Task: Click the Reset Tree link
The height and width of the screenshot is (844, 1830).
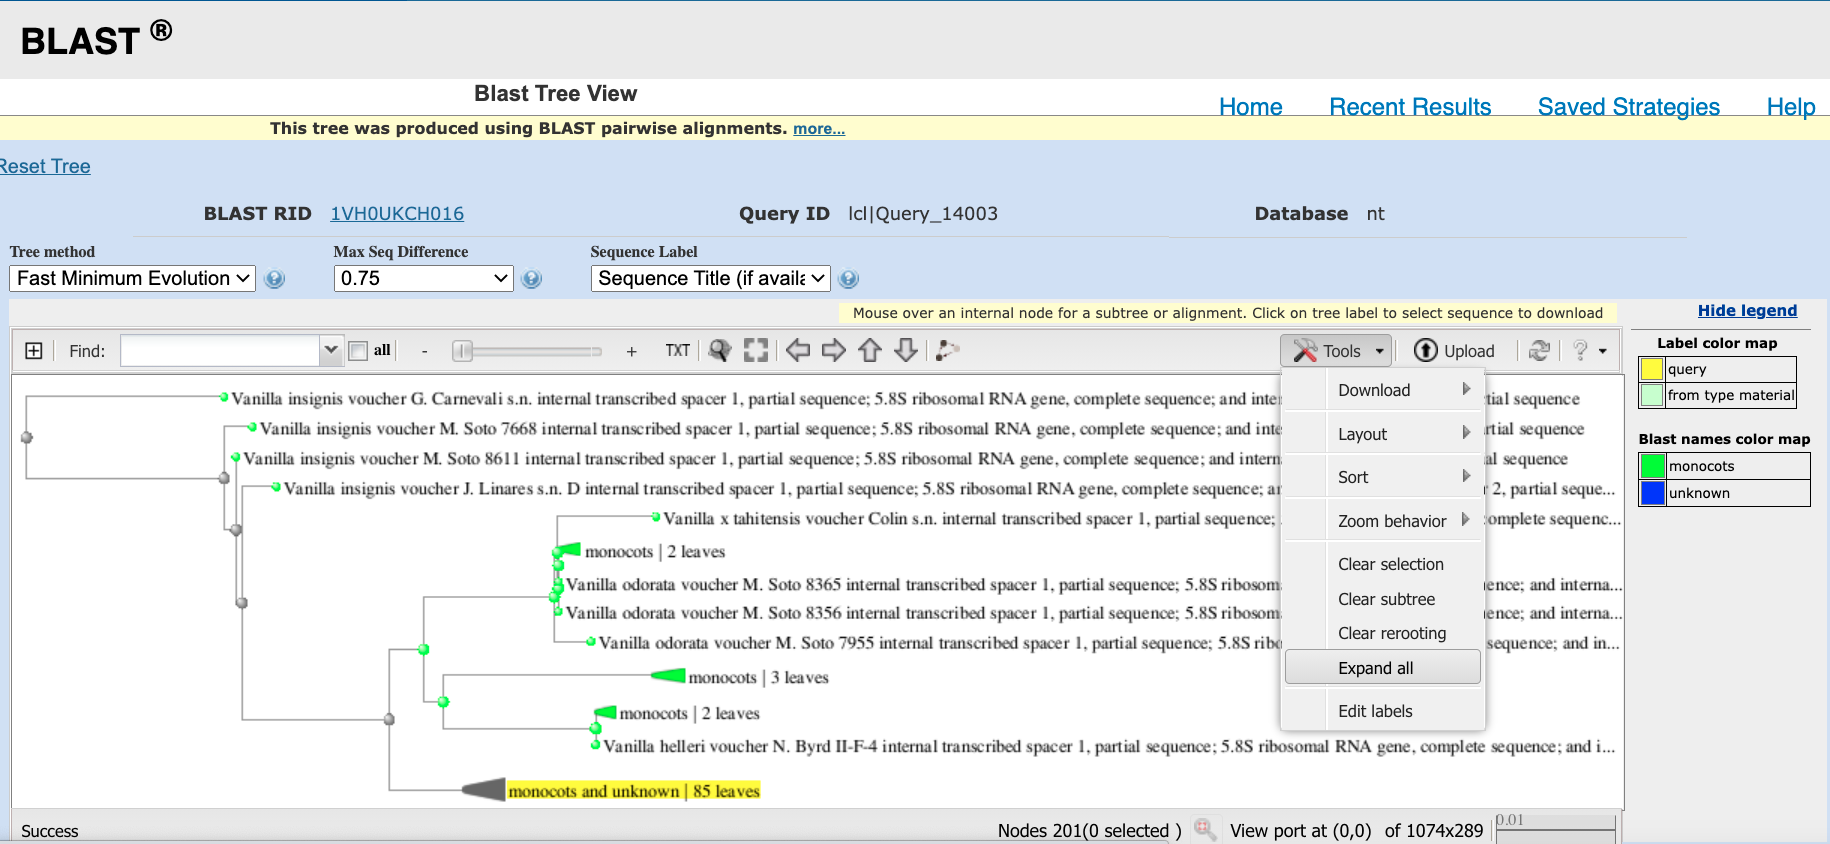Action: [x=45, y=166]
